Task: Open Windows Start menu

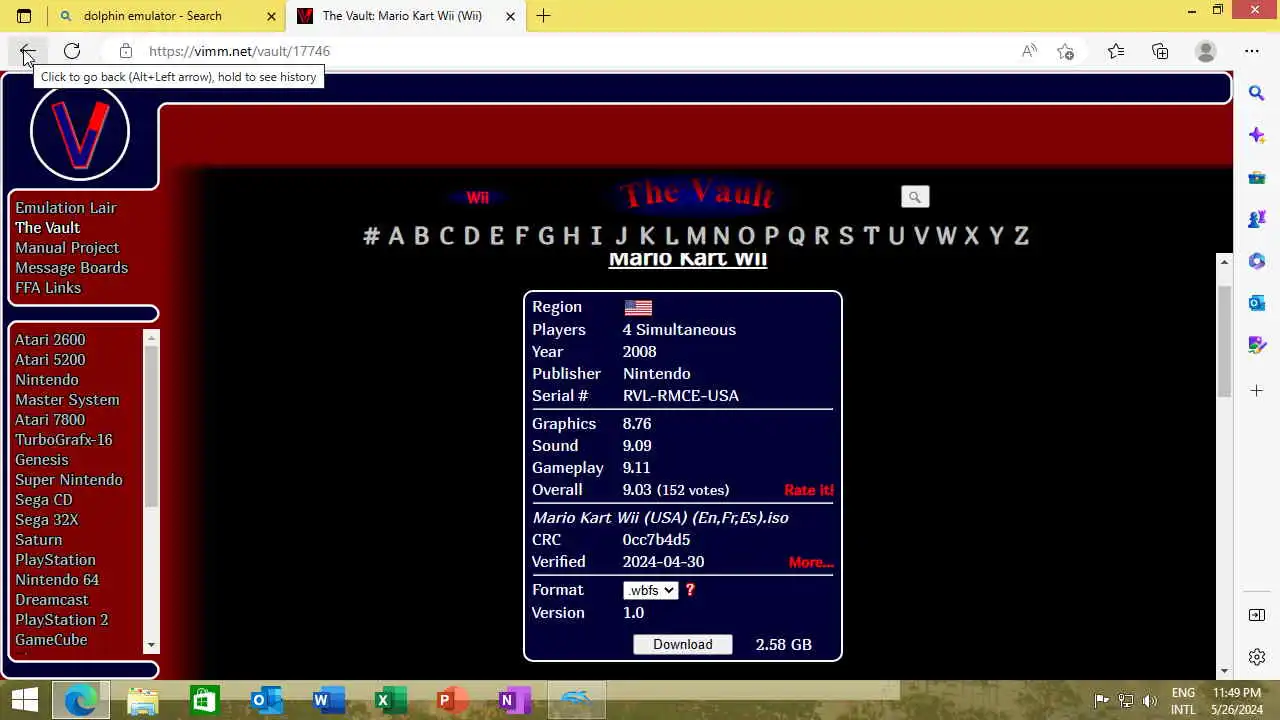Action: click(24, 700)
